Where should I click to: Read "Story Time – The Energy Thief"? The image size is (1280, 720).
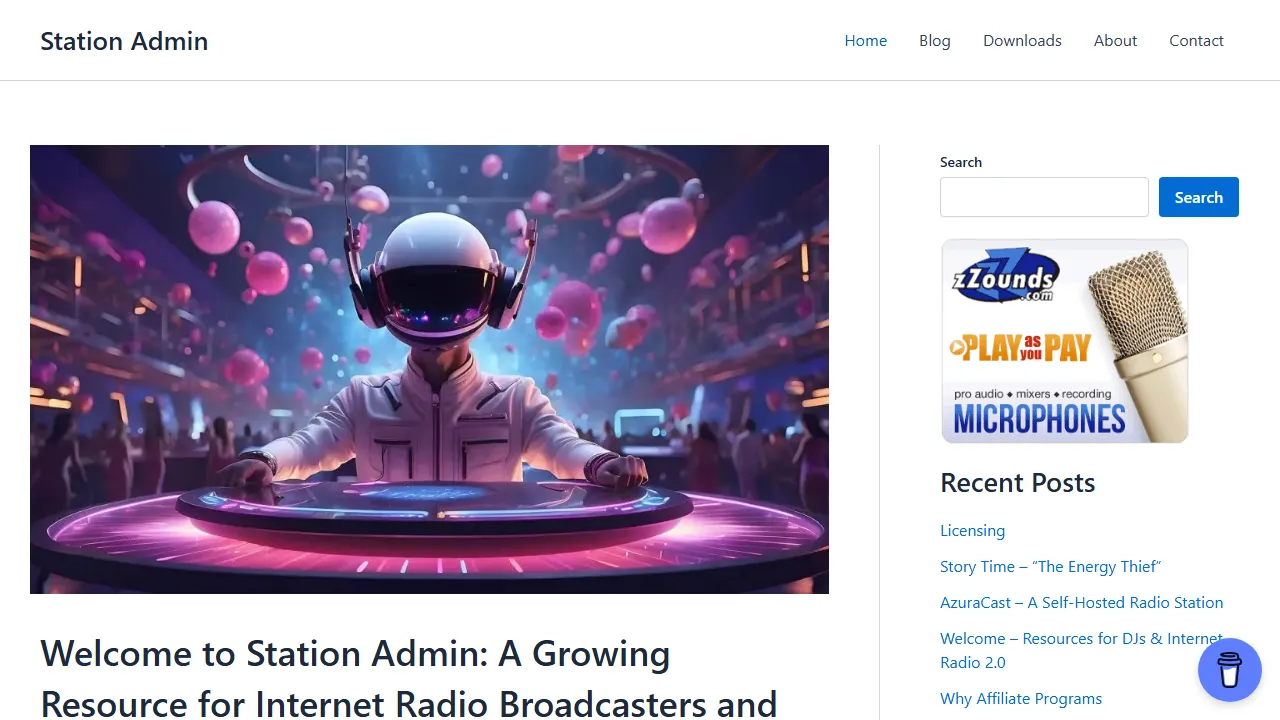(x=1050, y=566)
